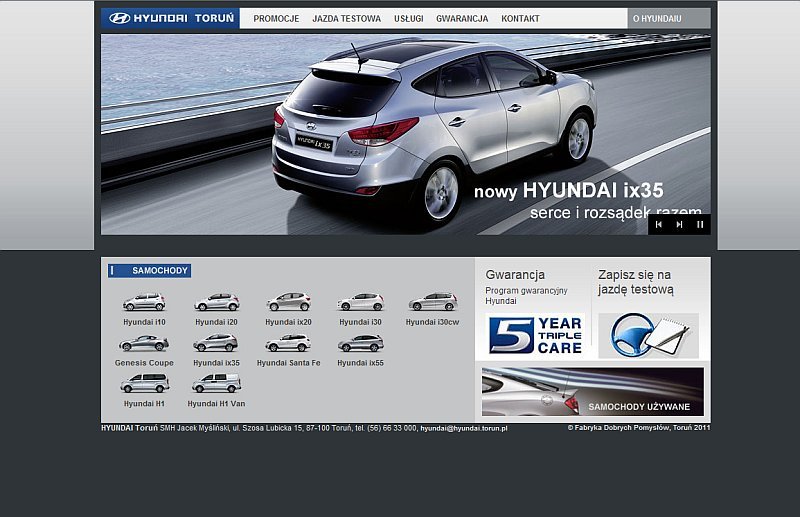Open the Hyundai i30cw text link
Viewport: 800px width, 517px height.
point(433,322)
